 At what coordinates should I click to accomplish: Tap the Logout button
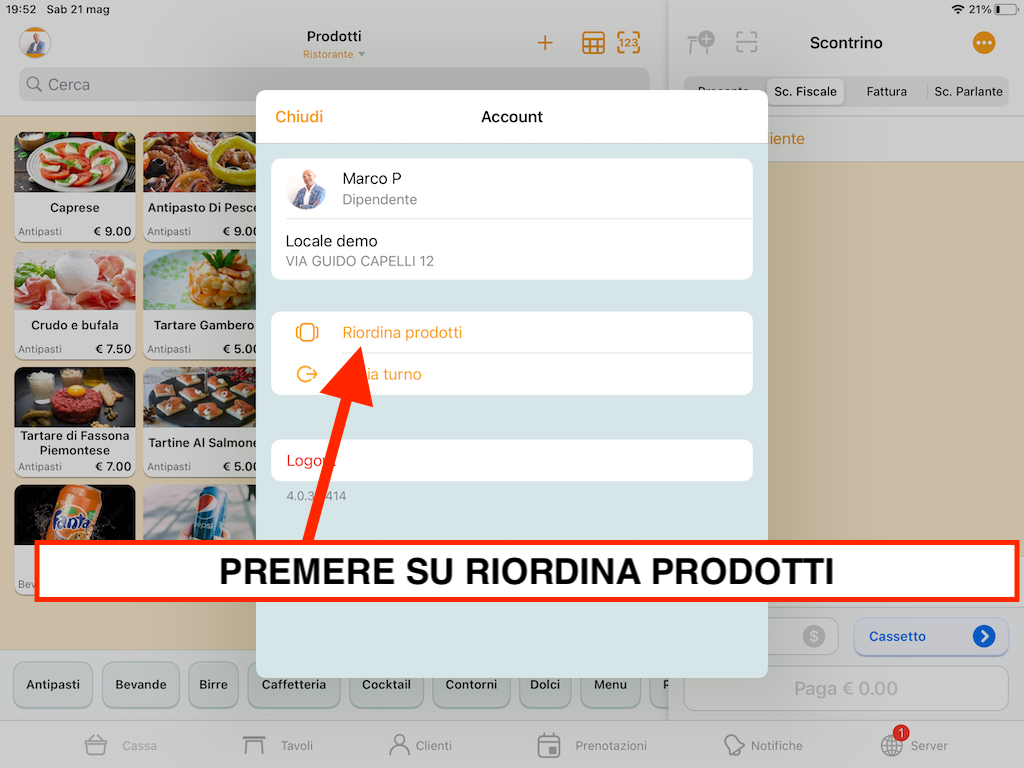point(512,460)
